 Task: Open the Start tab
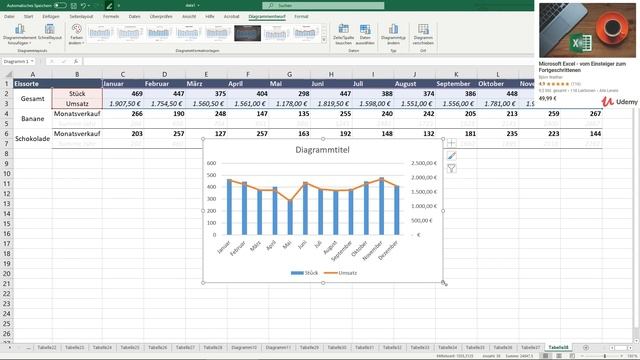[29, 16]
